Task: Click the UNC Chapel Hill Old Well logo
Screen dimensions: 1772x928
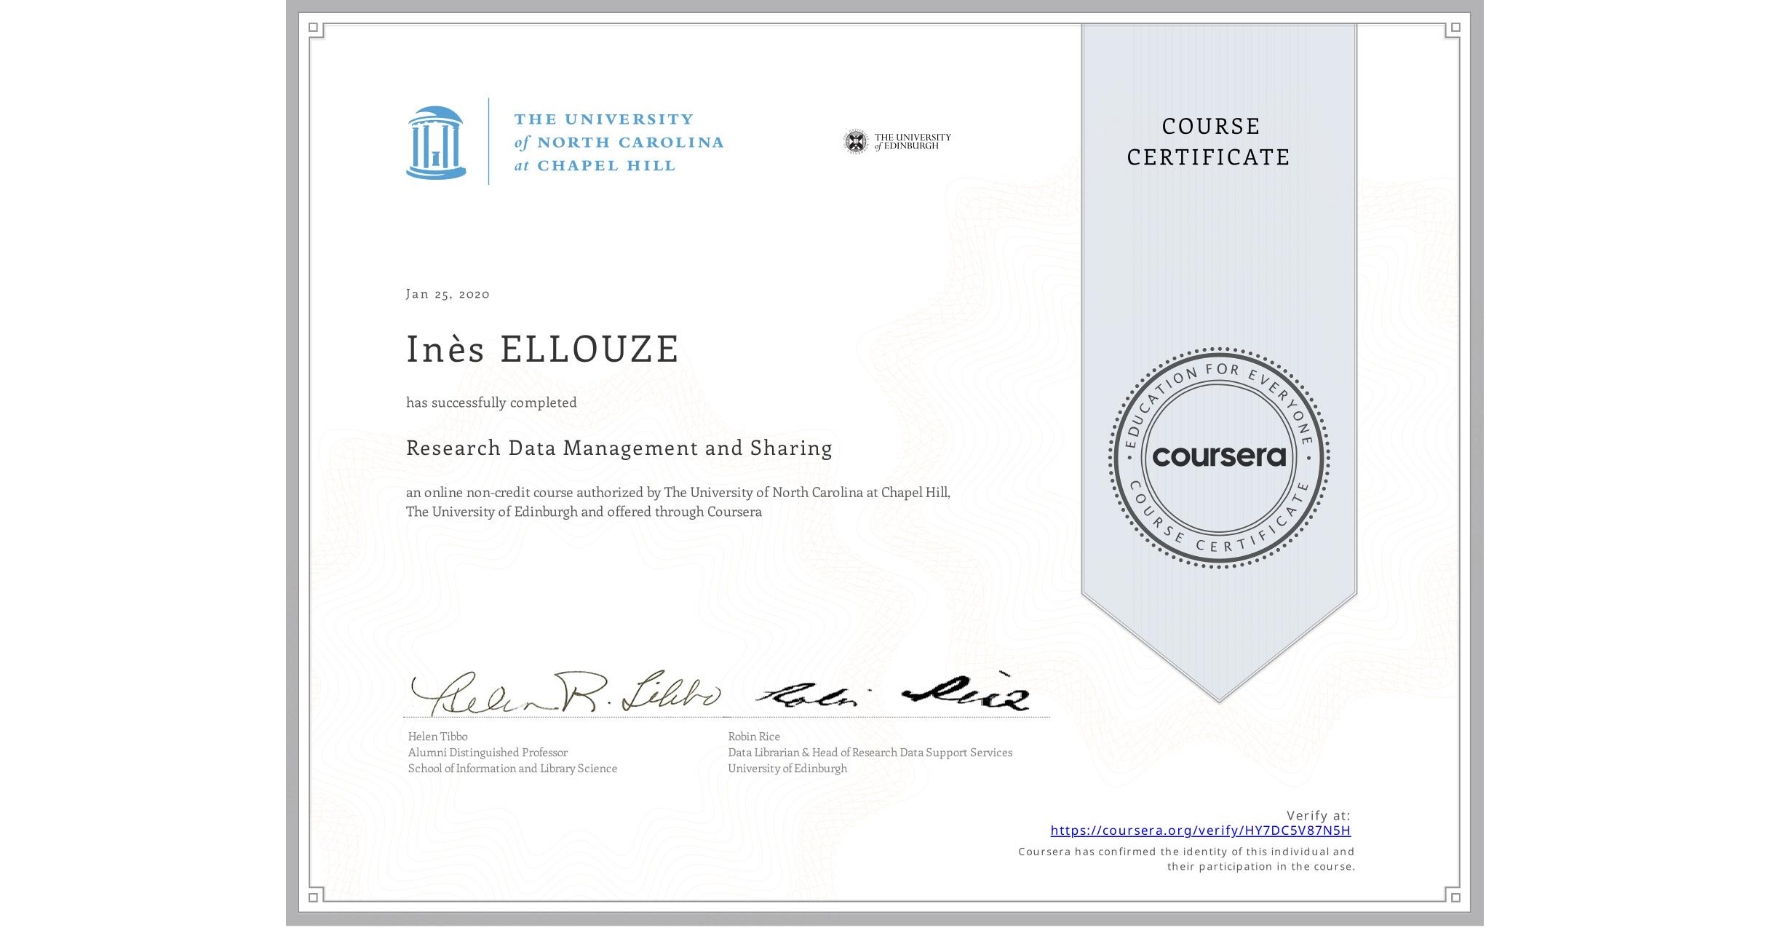Action: [x=437, y=142]
